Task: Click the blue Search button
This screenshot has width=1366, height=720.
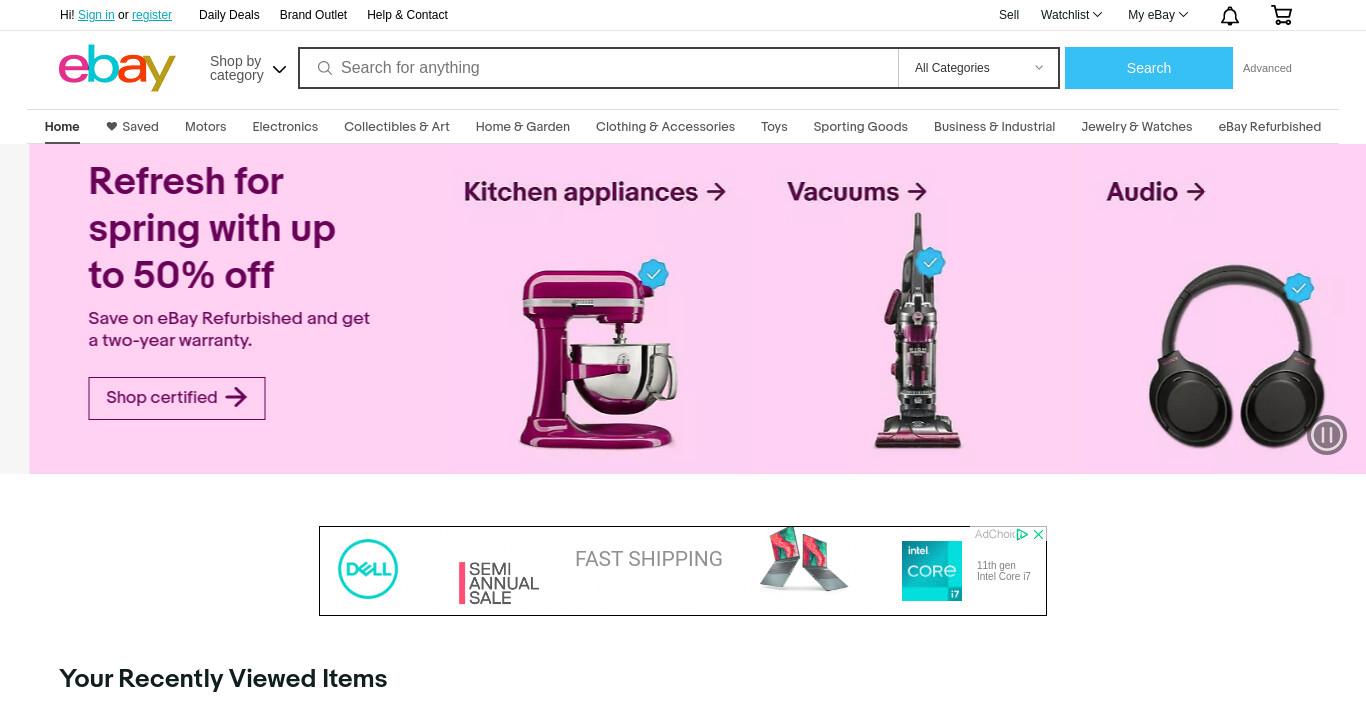Action: [x=1149, y=68]
